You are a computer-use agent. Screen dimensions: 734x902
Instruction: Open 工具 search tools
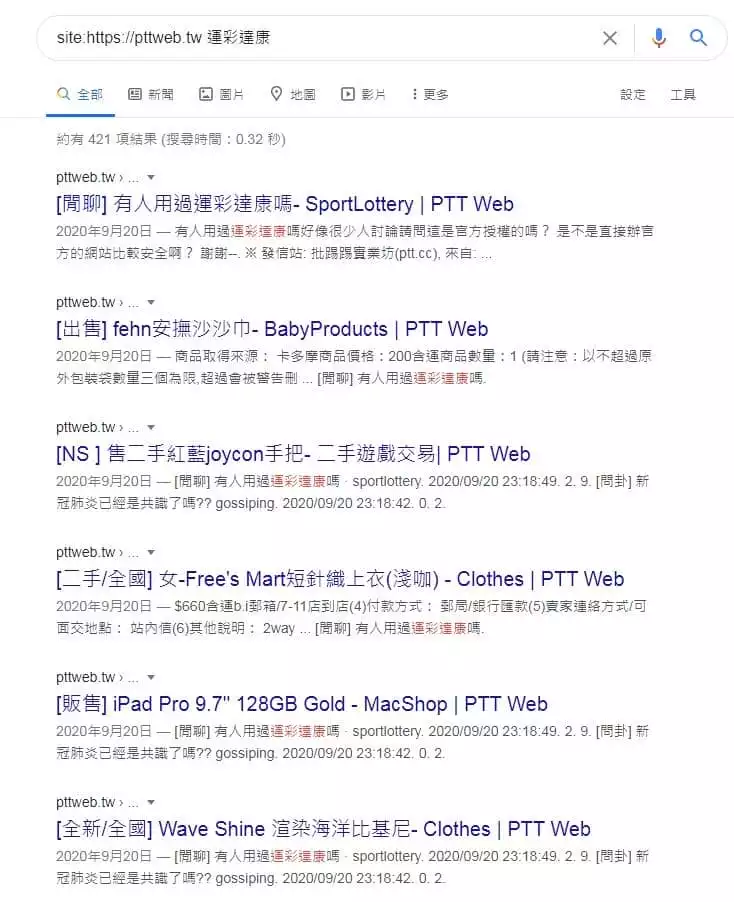tap(683, 94)
